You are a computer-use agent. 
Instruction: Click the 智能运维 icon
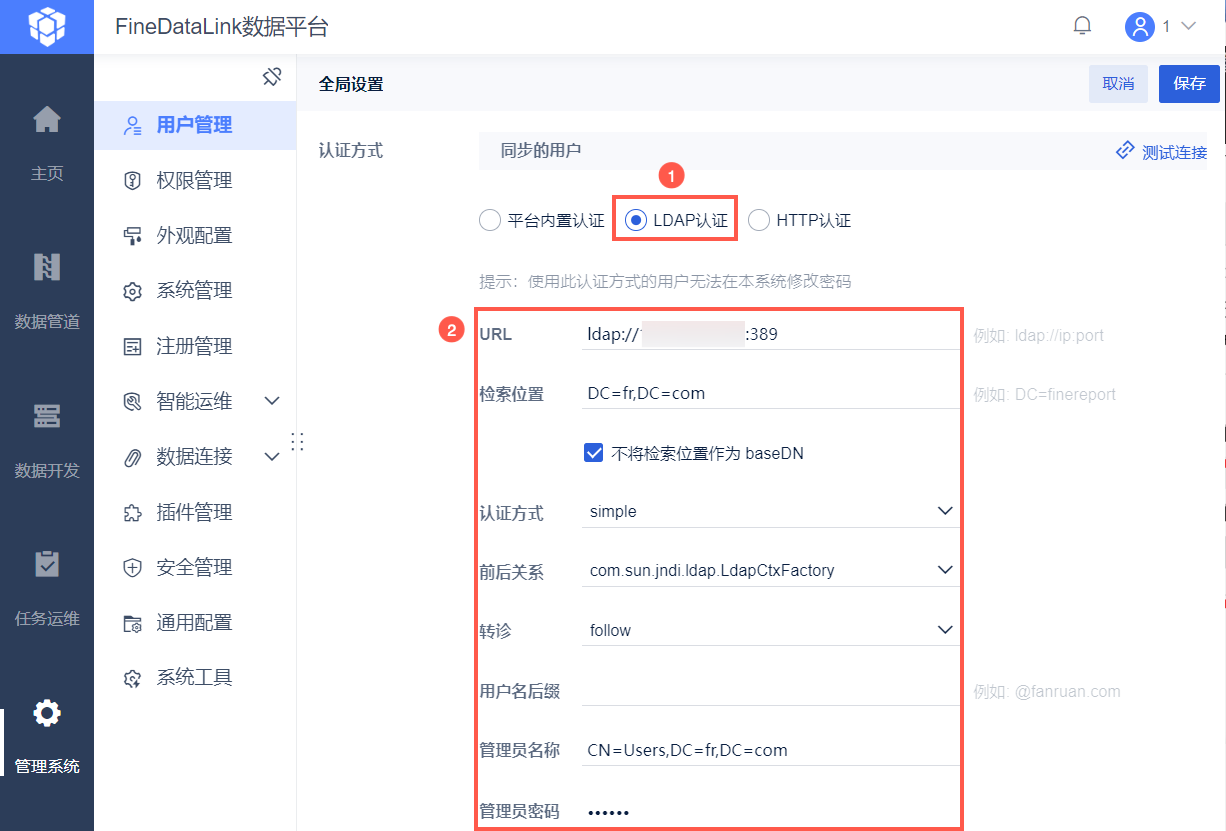point(132,402)
